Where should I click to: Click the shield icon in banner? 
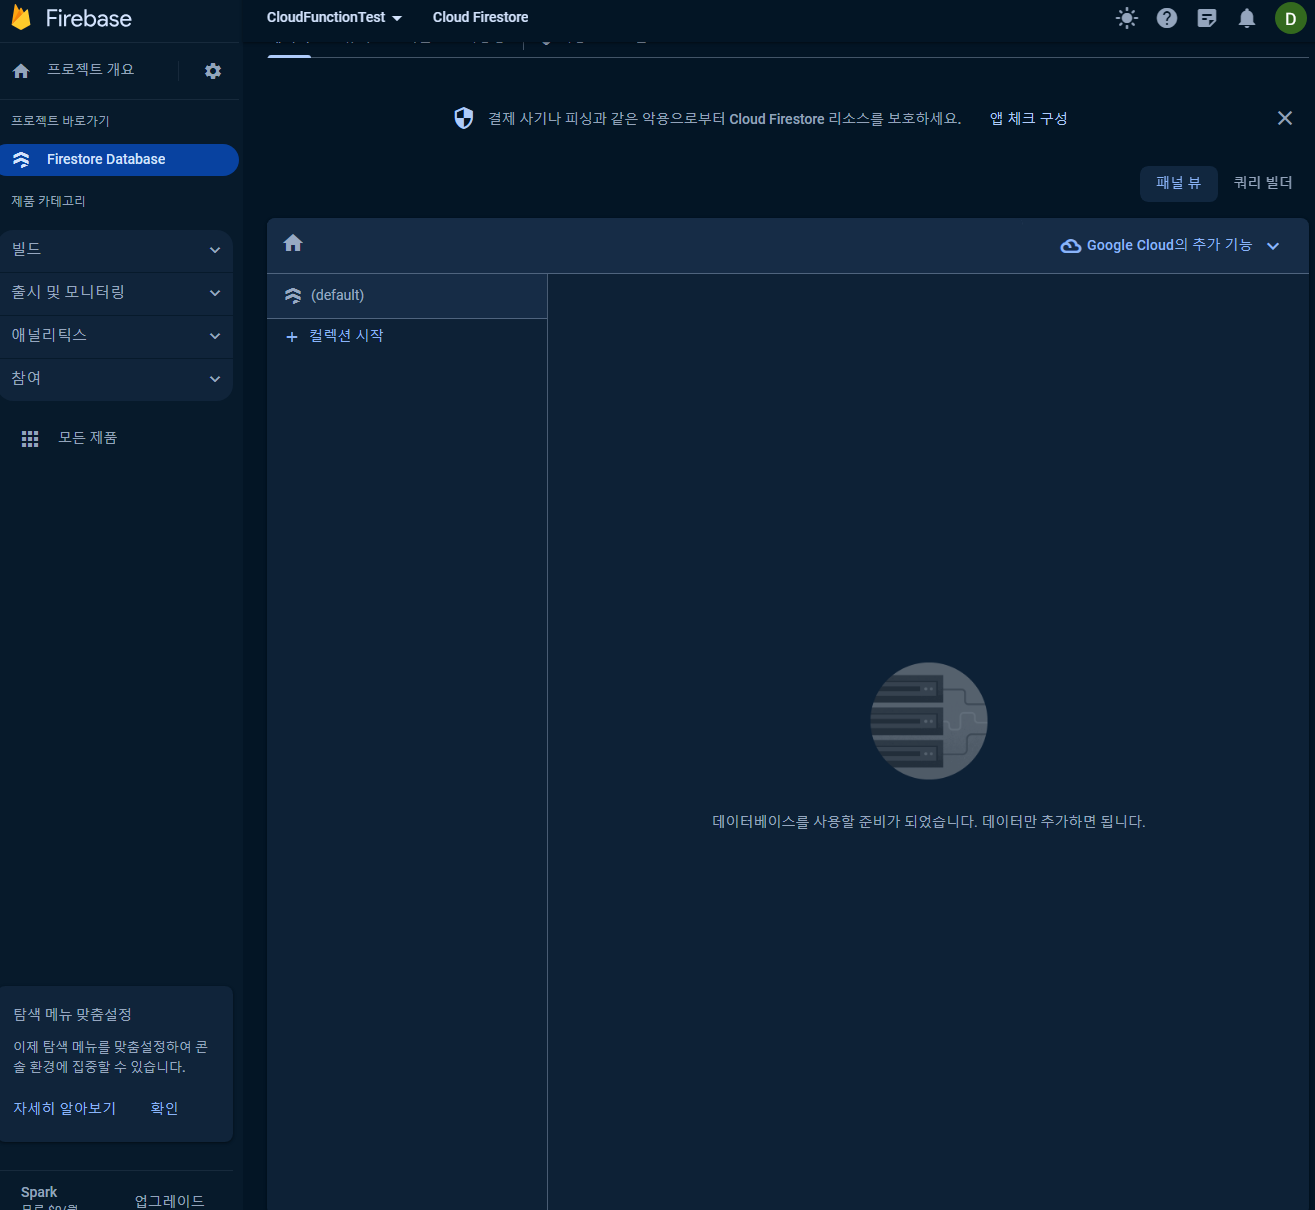pos(464,118)
